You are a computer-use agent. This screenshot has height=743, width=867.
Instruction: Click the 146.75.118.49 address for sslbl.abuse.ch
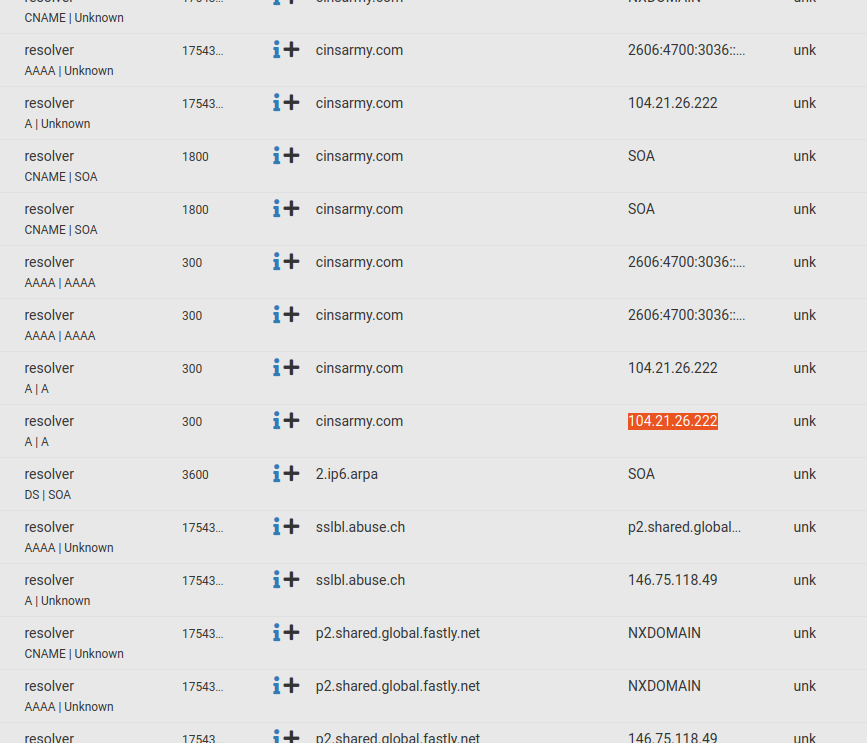click(x=672, y=580)
